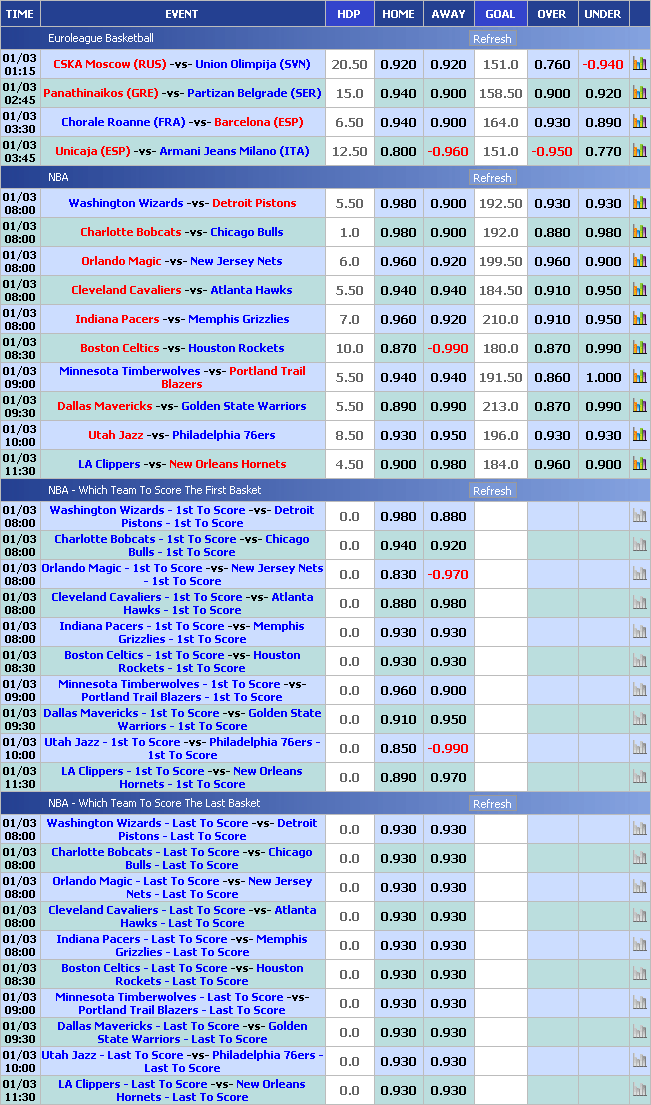The height and width of the screenshot is (1105, 651).
Task: Select the HDP column header
Action: point(349,14)
